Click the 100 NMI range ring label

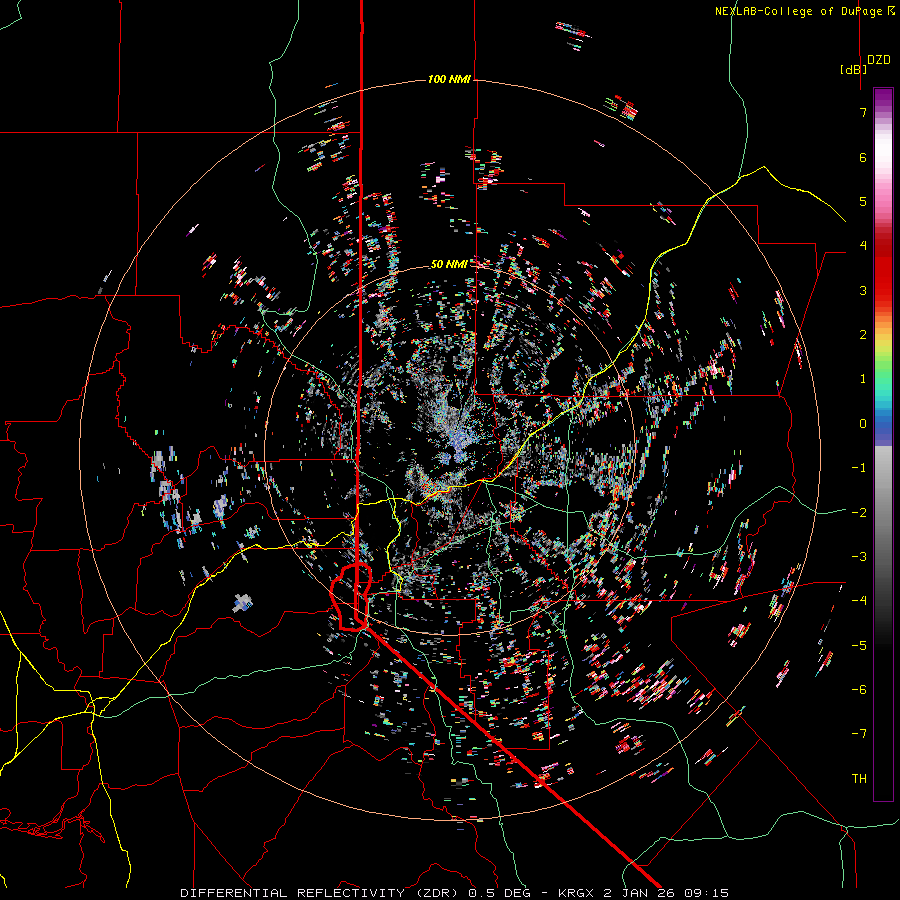(x=449, y=79)
